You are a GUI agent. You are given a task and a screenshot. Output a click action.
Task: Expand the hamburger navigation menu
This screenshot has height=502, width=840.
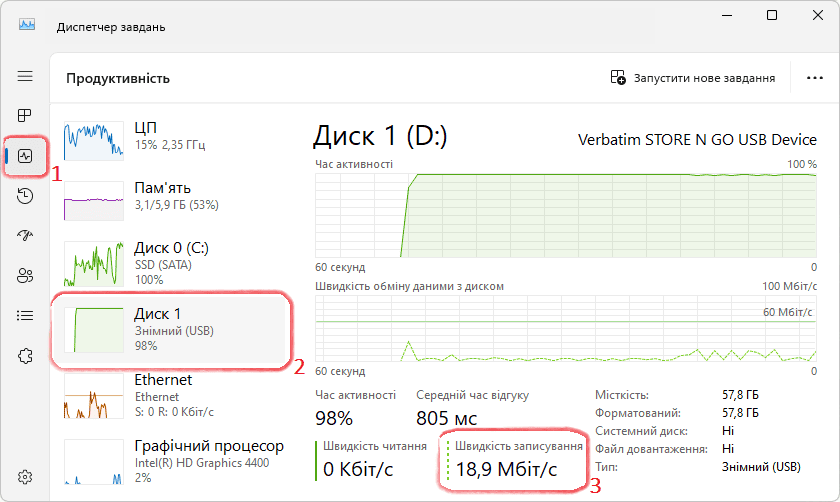pyautogui.click(x=25, y=76)
